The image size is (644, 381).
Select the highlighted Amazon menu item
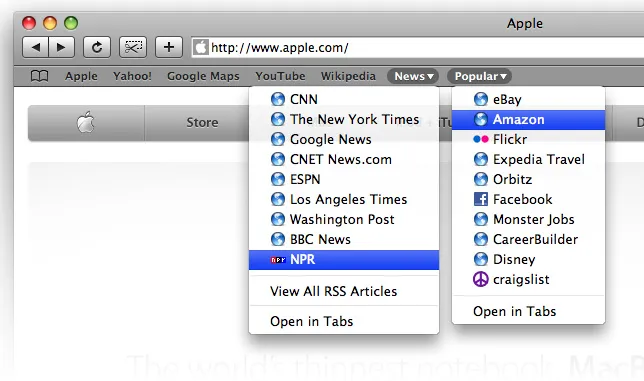pos(528,120)
